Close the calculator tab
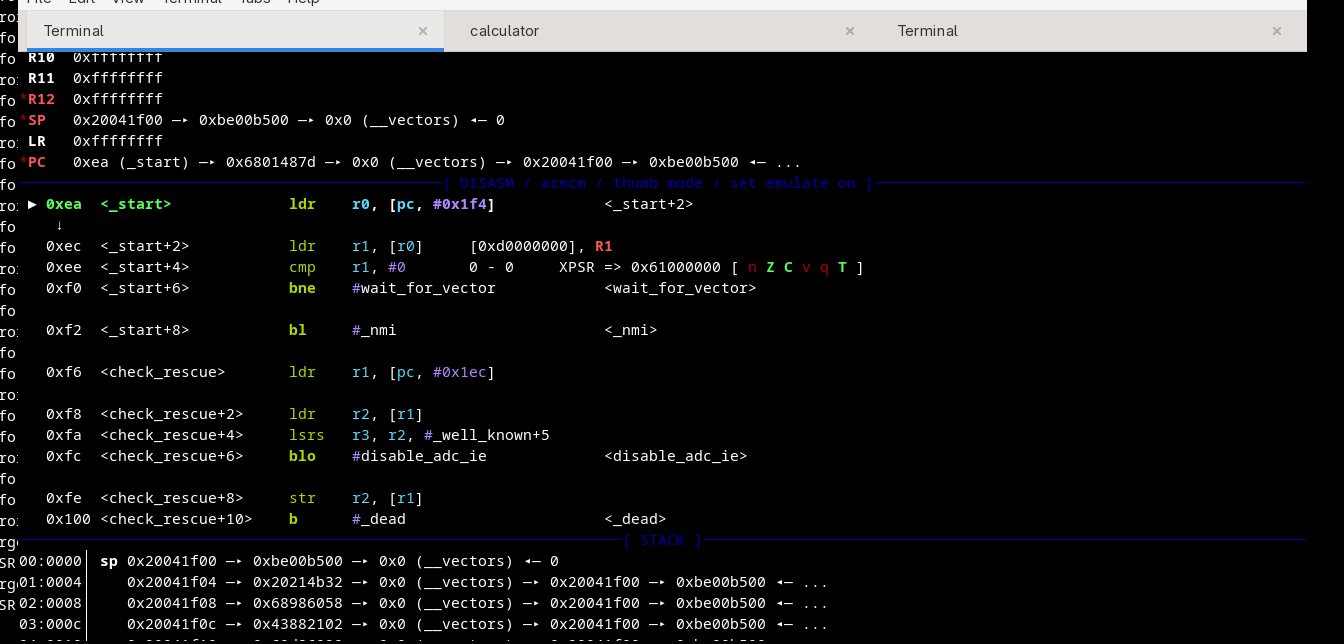Viewport: 1344px width, 644px height. coord(850,31)
